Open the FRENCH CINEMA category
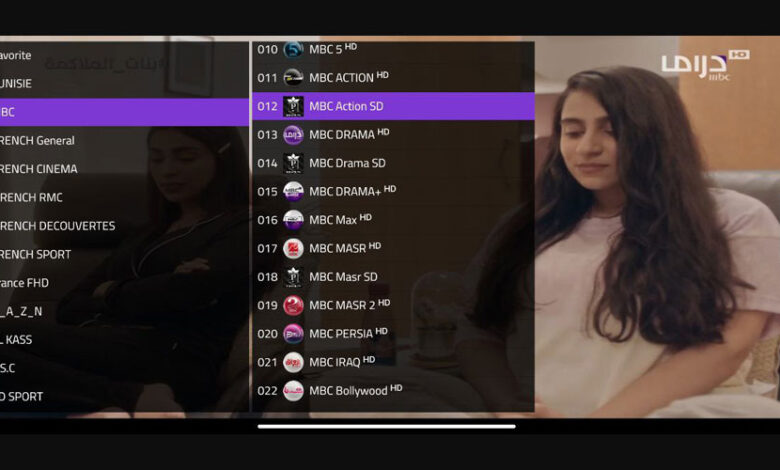The width and height of the screenshot is (780, 470). click(x=124, y=169)
